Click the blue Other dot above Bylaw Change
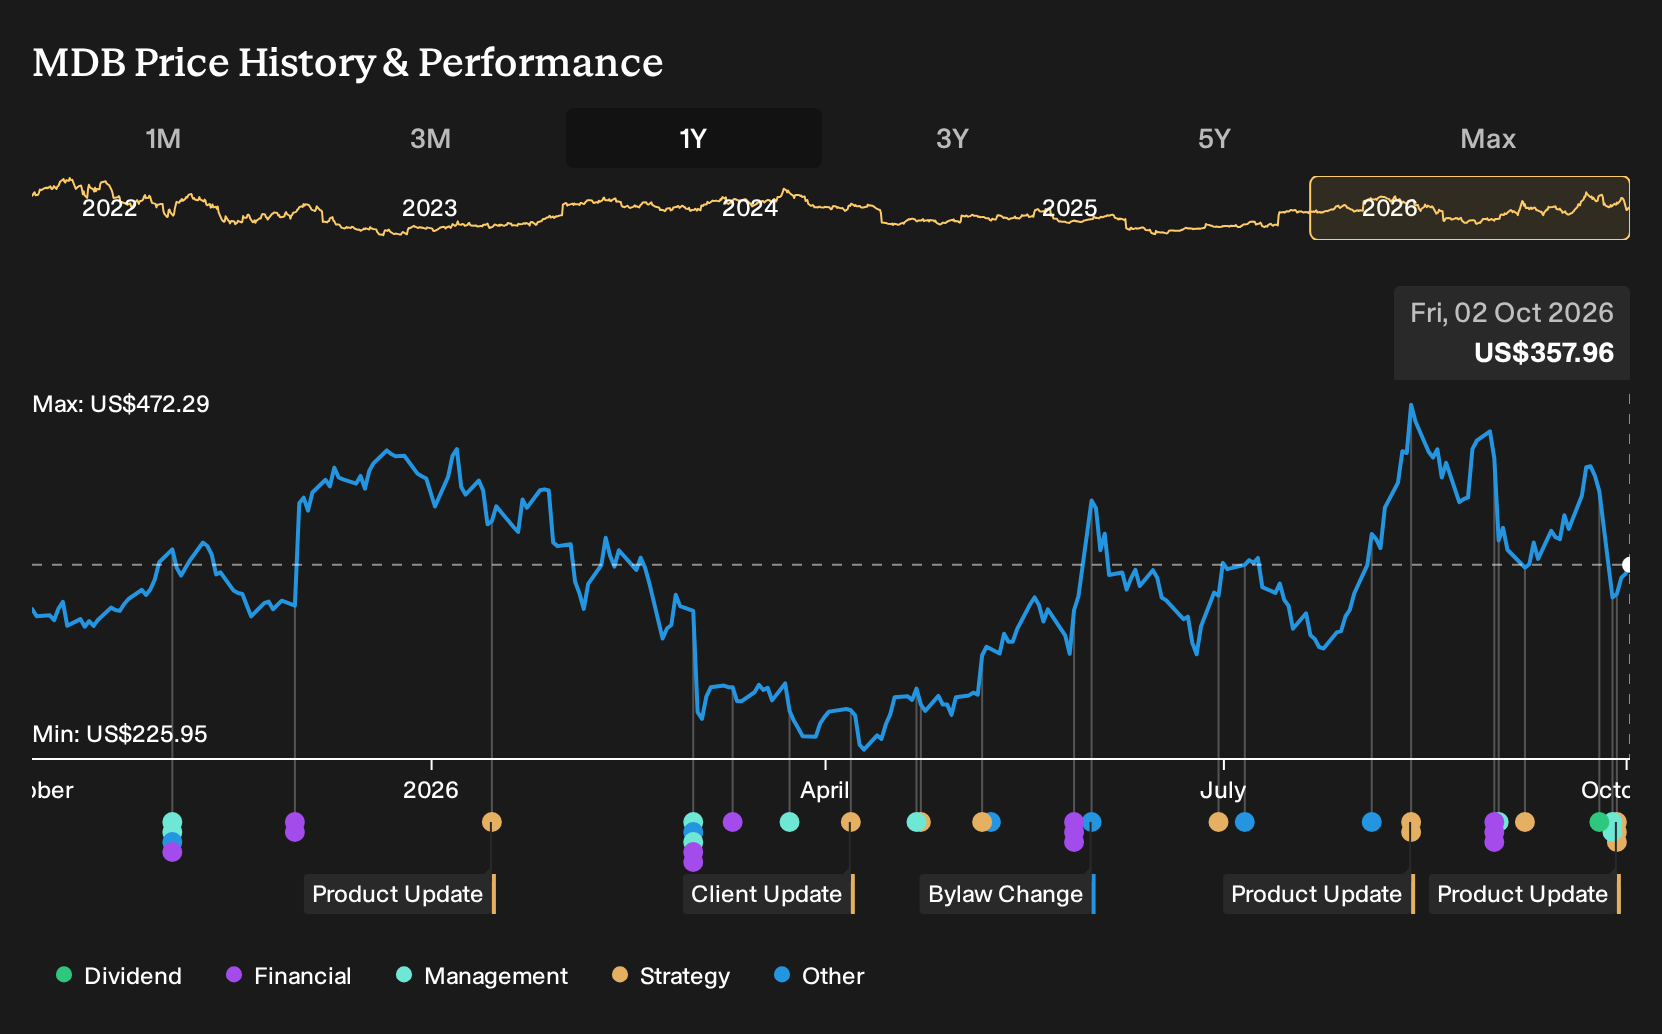 (1092, 822)
